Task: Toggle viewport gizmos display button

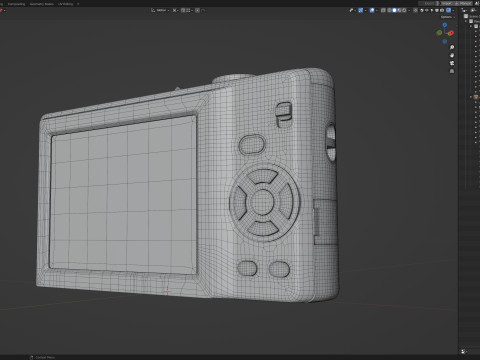Action: click(x=360, y=10)
